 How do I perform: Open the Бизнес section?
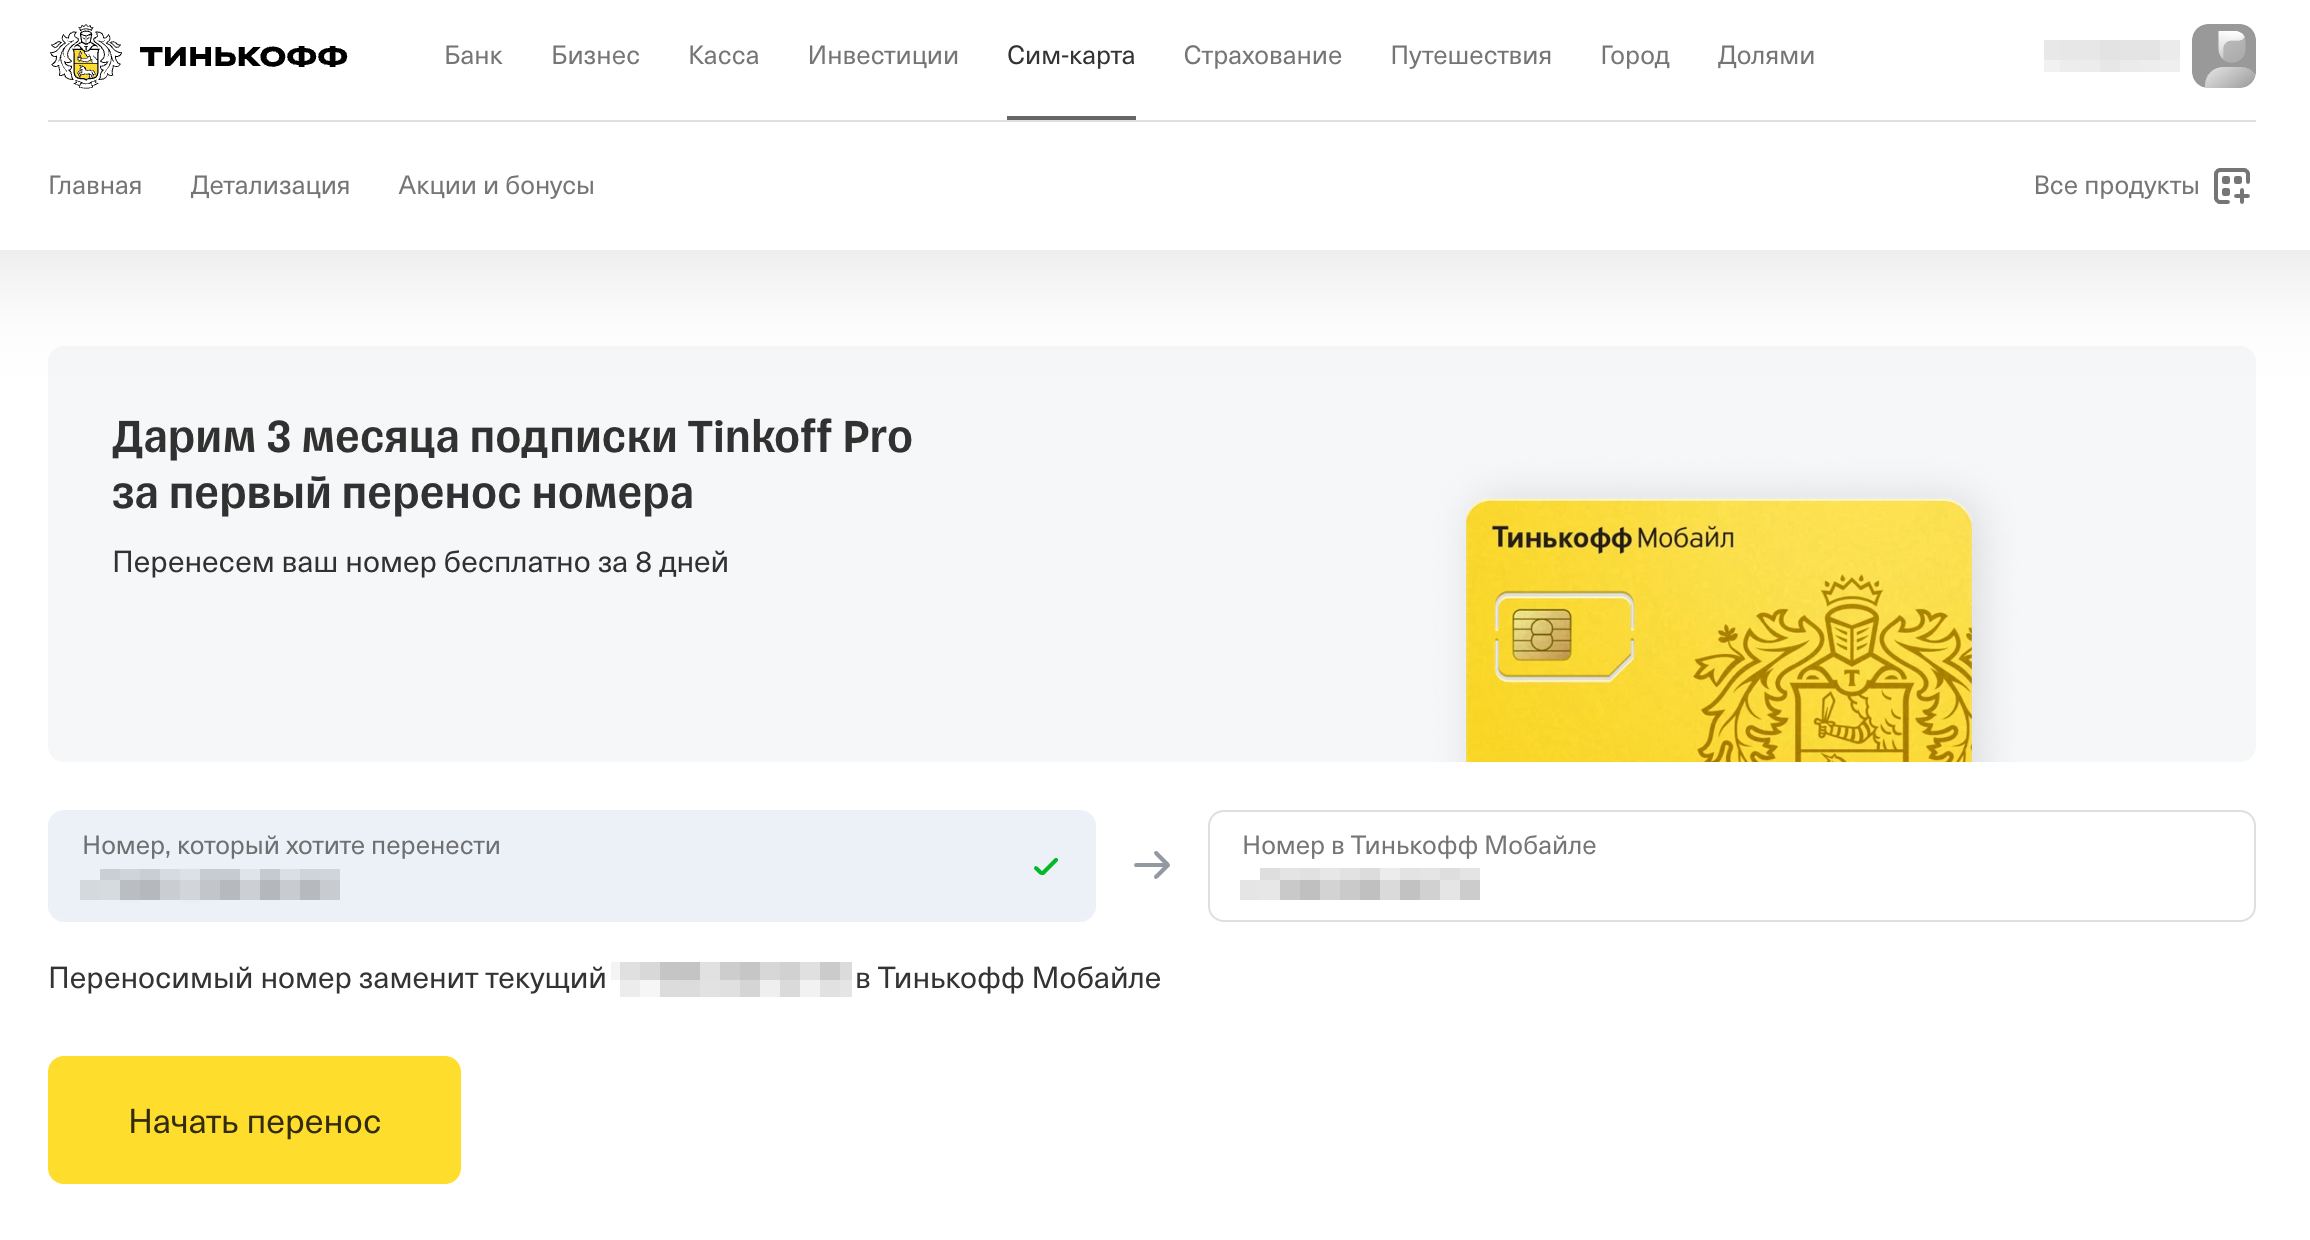pos(595,56)
